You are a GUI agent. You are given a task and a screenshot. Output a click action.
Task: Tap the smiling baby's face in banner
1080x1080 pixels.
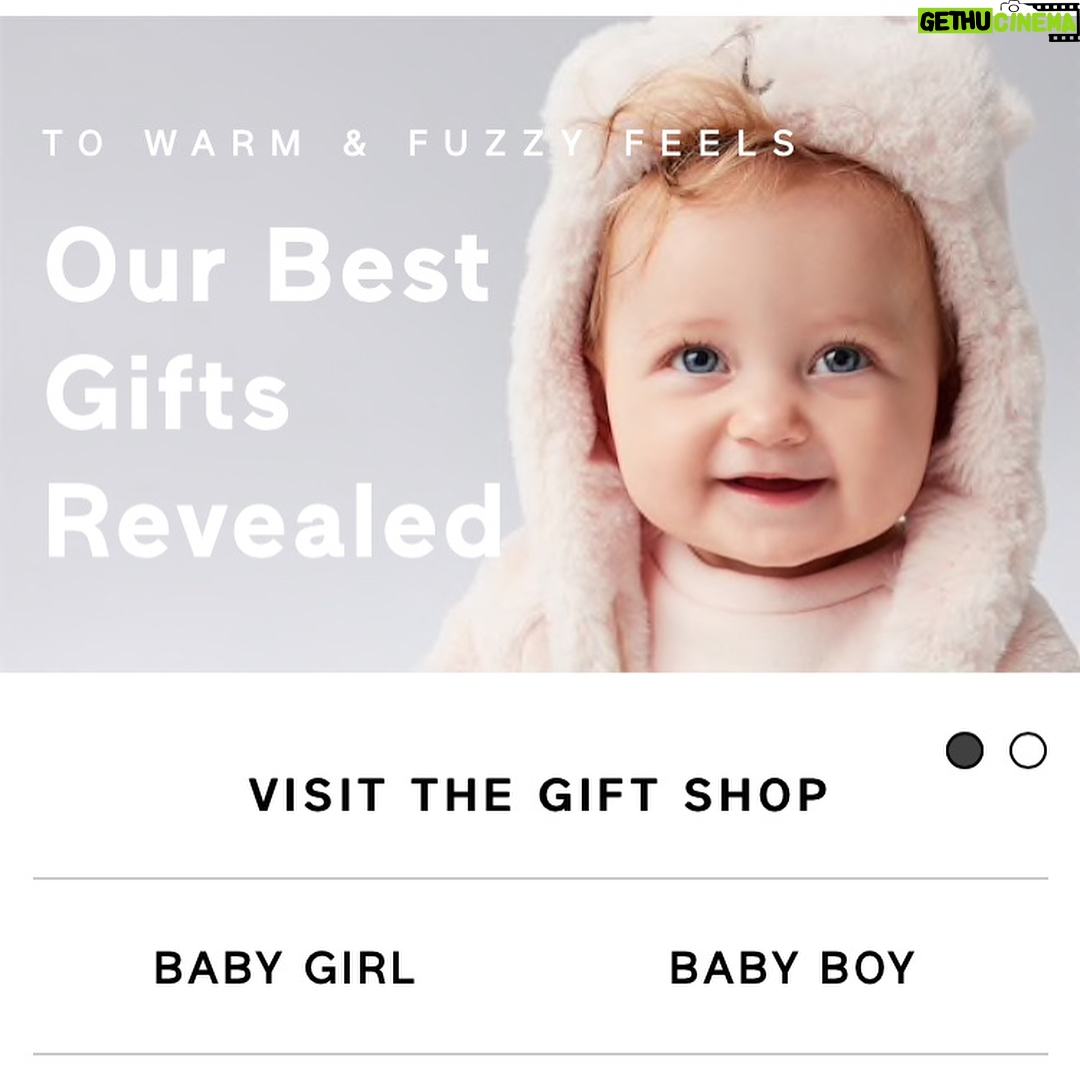click(768, 399)
